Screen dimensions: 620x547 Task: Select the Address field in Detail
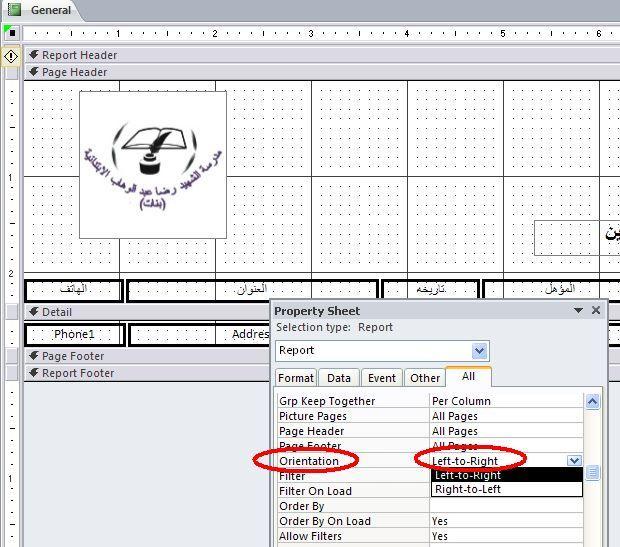click(x=200, y=335)
